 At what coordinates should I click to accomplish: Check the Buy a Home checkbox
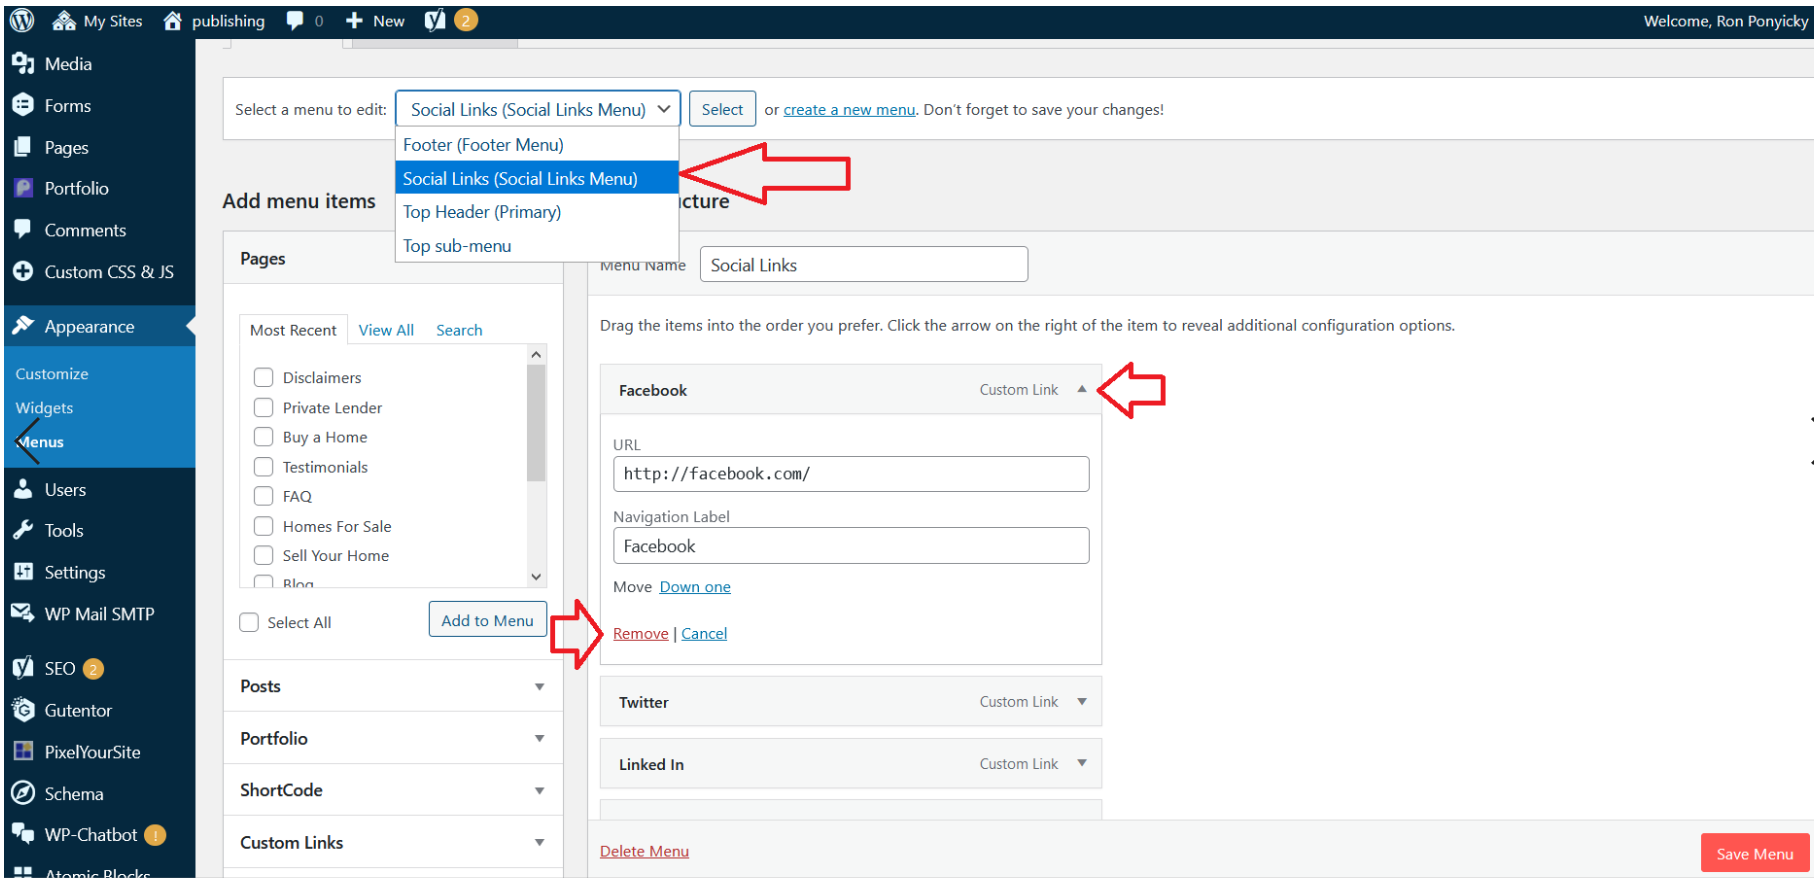(x=263, y=437)
